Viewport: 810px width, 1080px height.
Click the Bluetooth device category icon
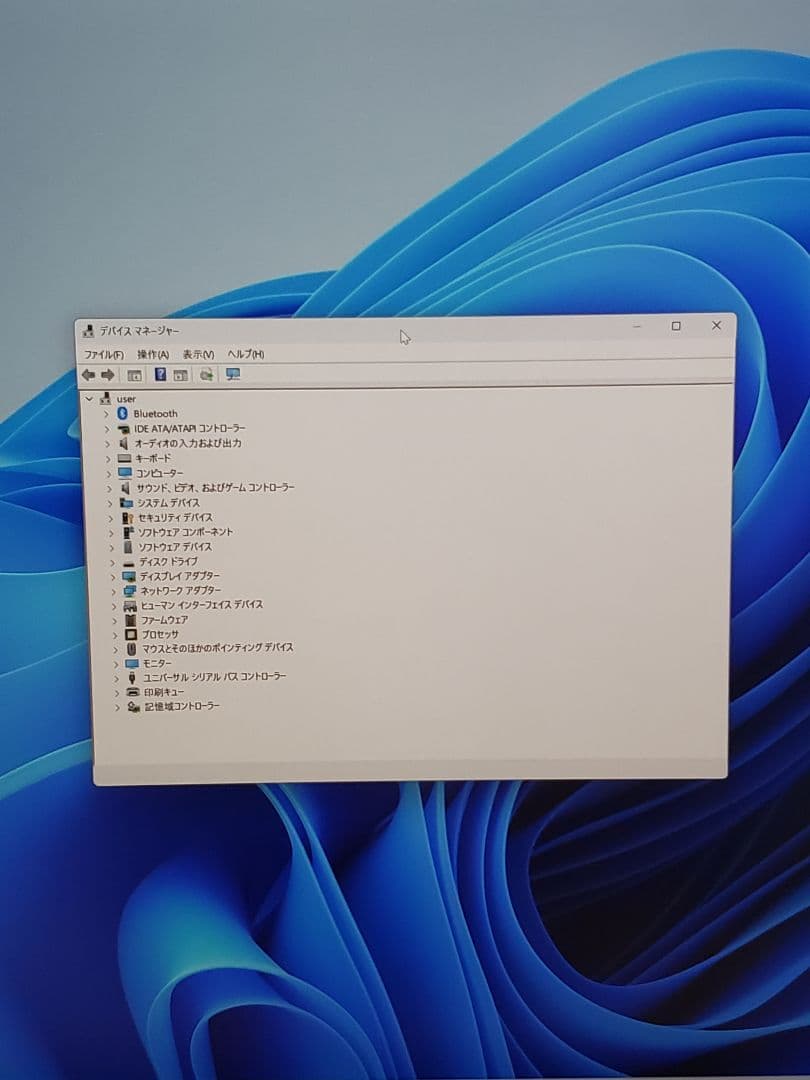(x=125, y=413)
